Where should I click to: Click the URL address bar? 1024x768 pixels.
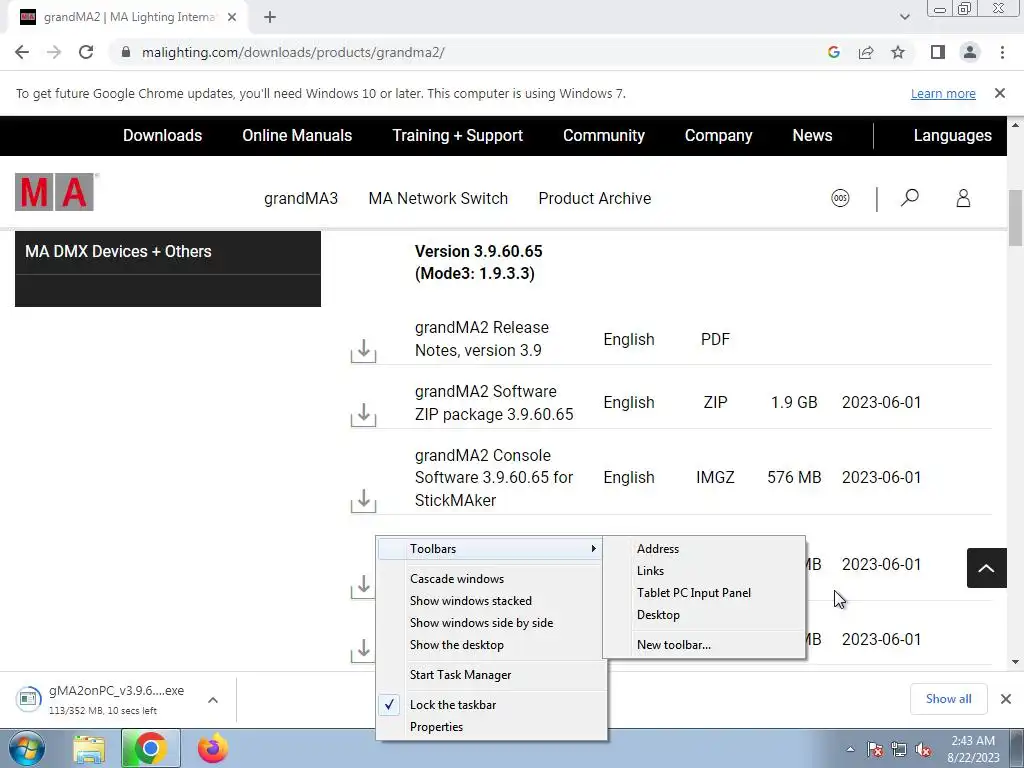point(457,52)
